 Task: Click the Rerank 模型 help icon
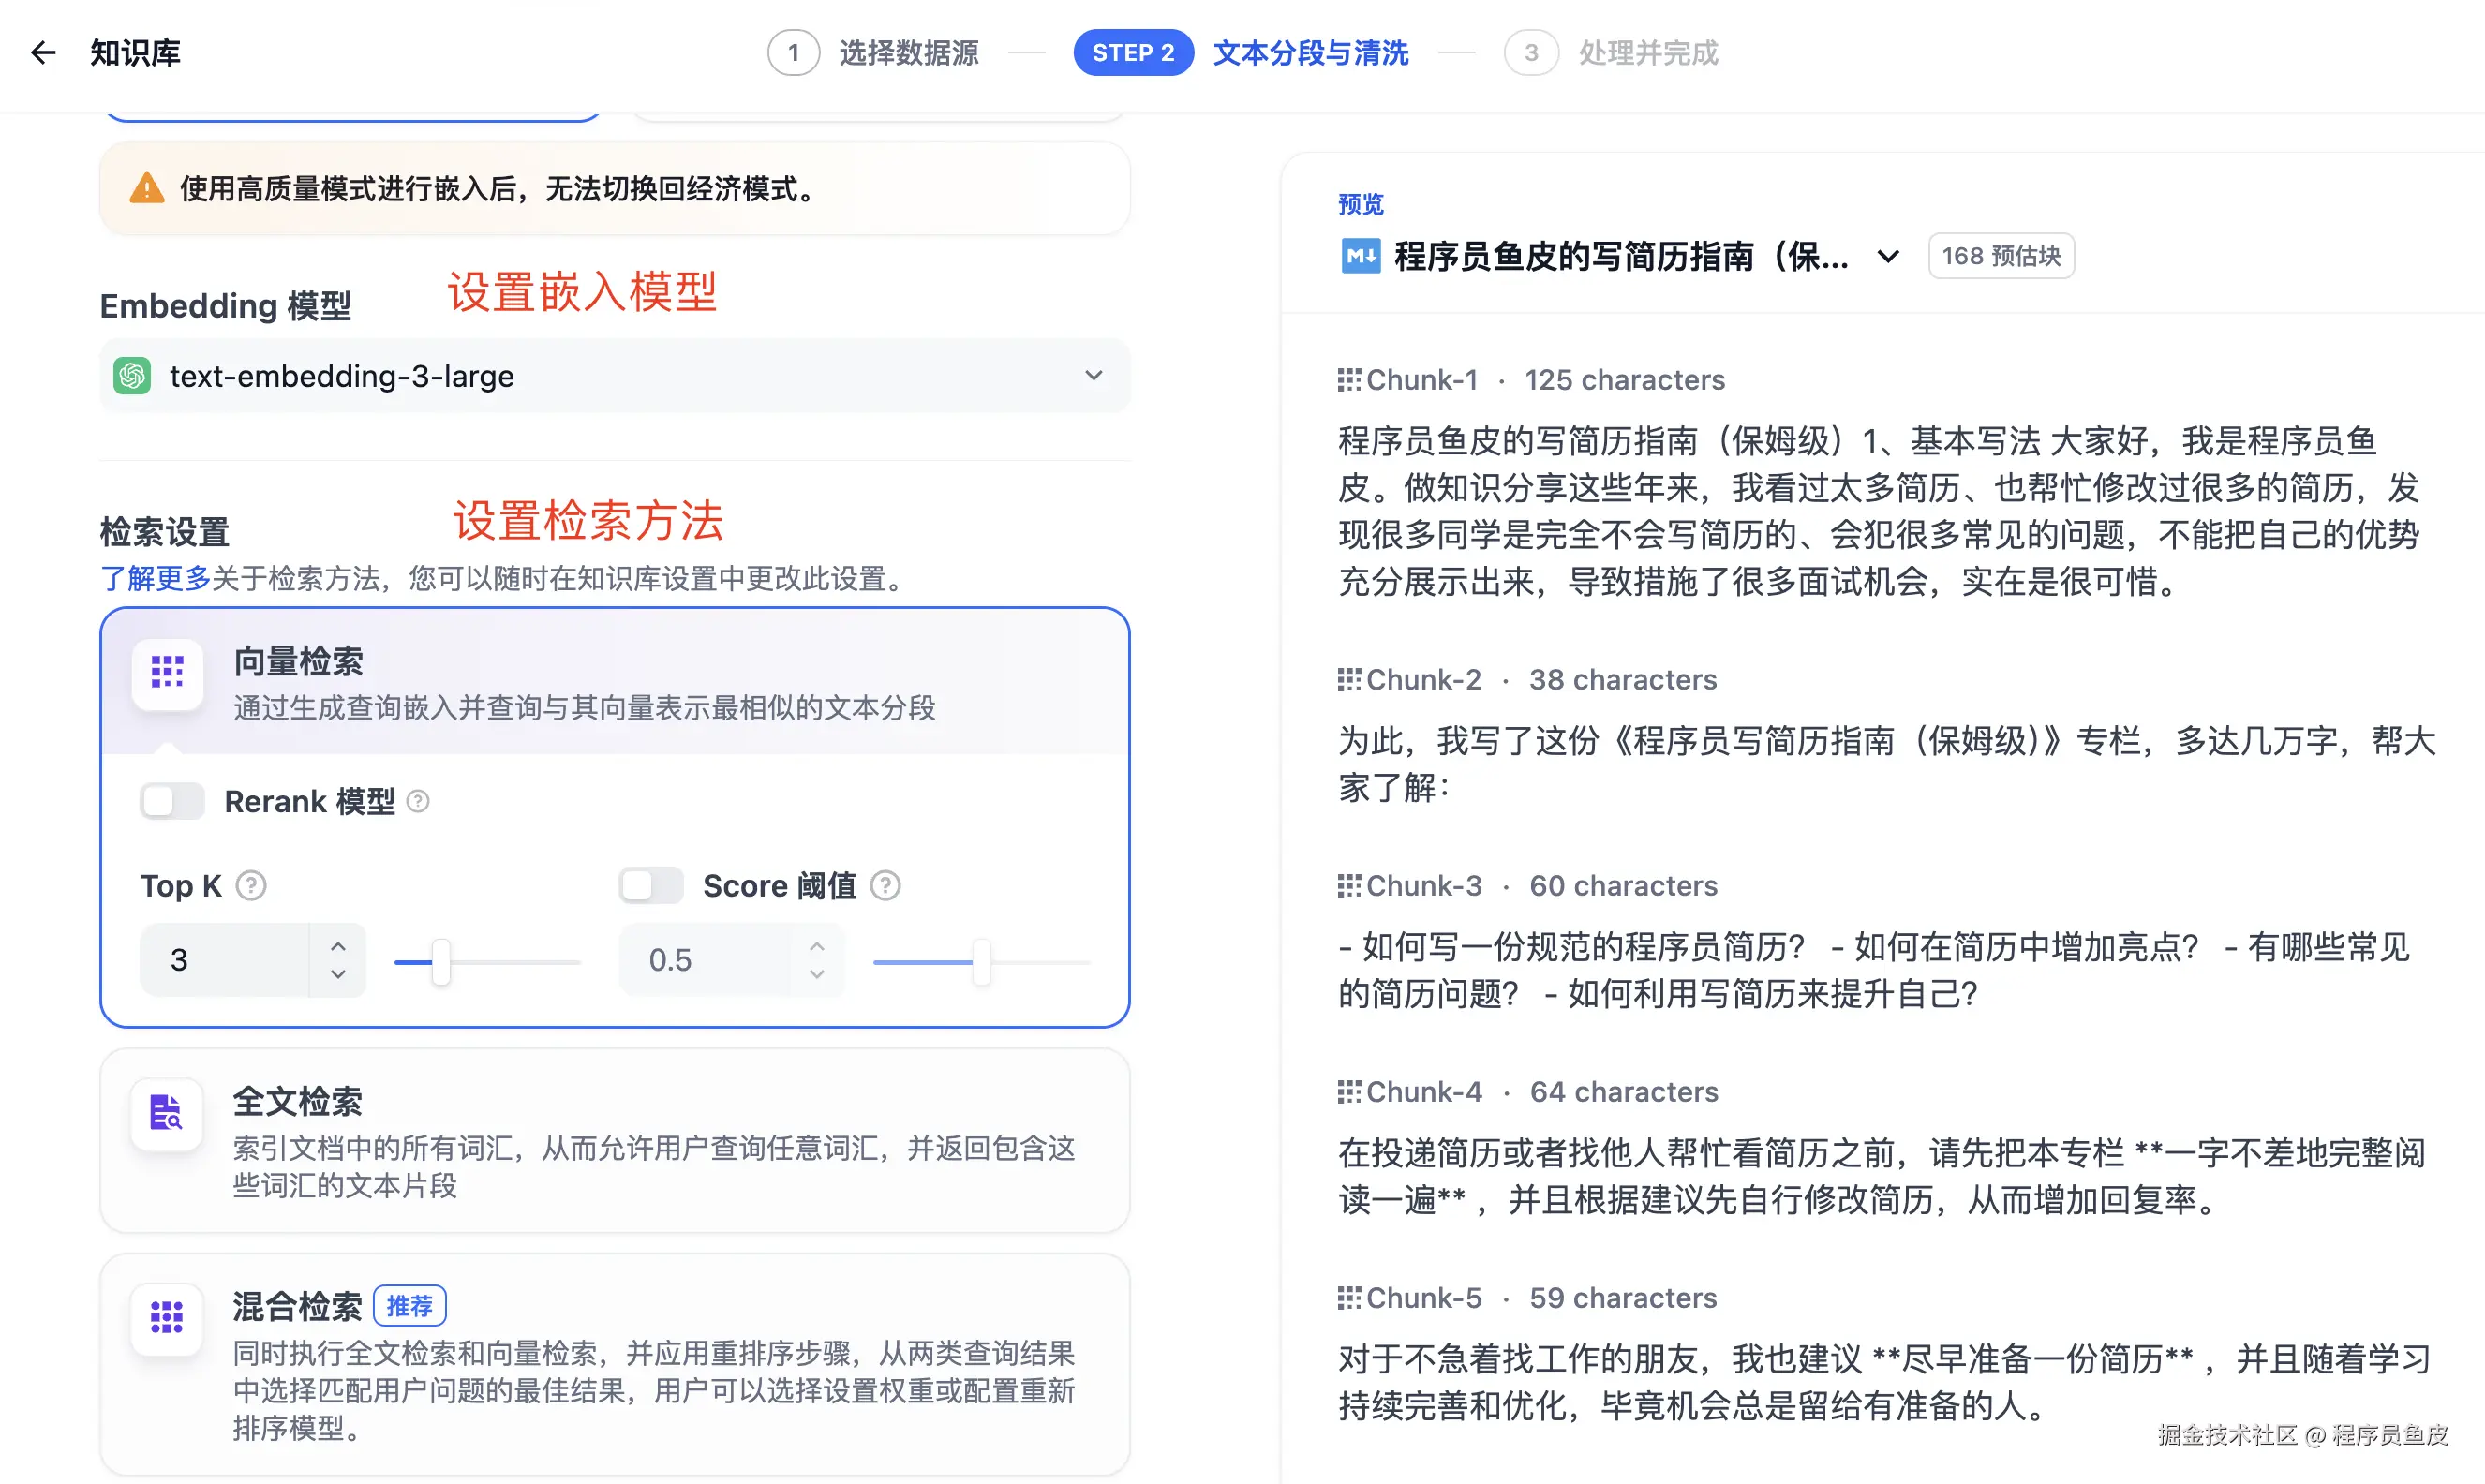point(419,801)
